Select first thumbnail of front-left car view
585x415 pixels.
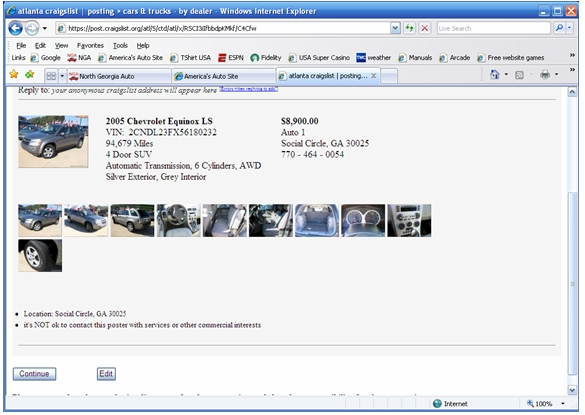click(x=40, y=220)
